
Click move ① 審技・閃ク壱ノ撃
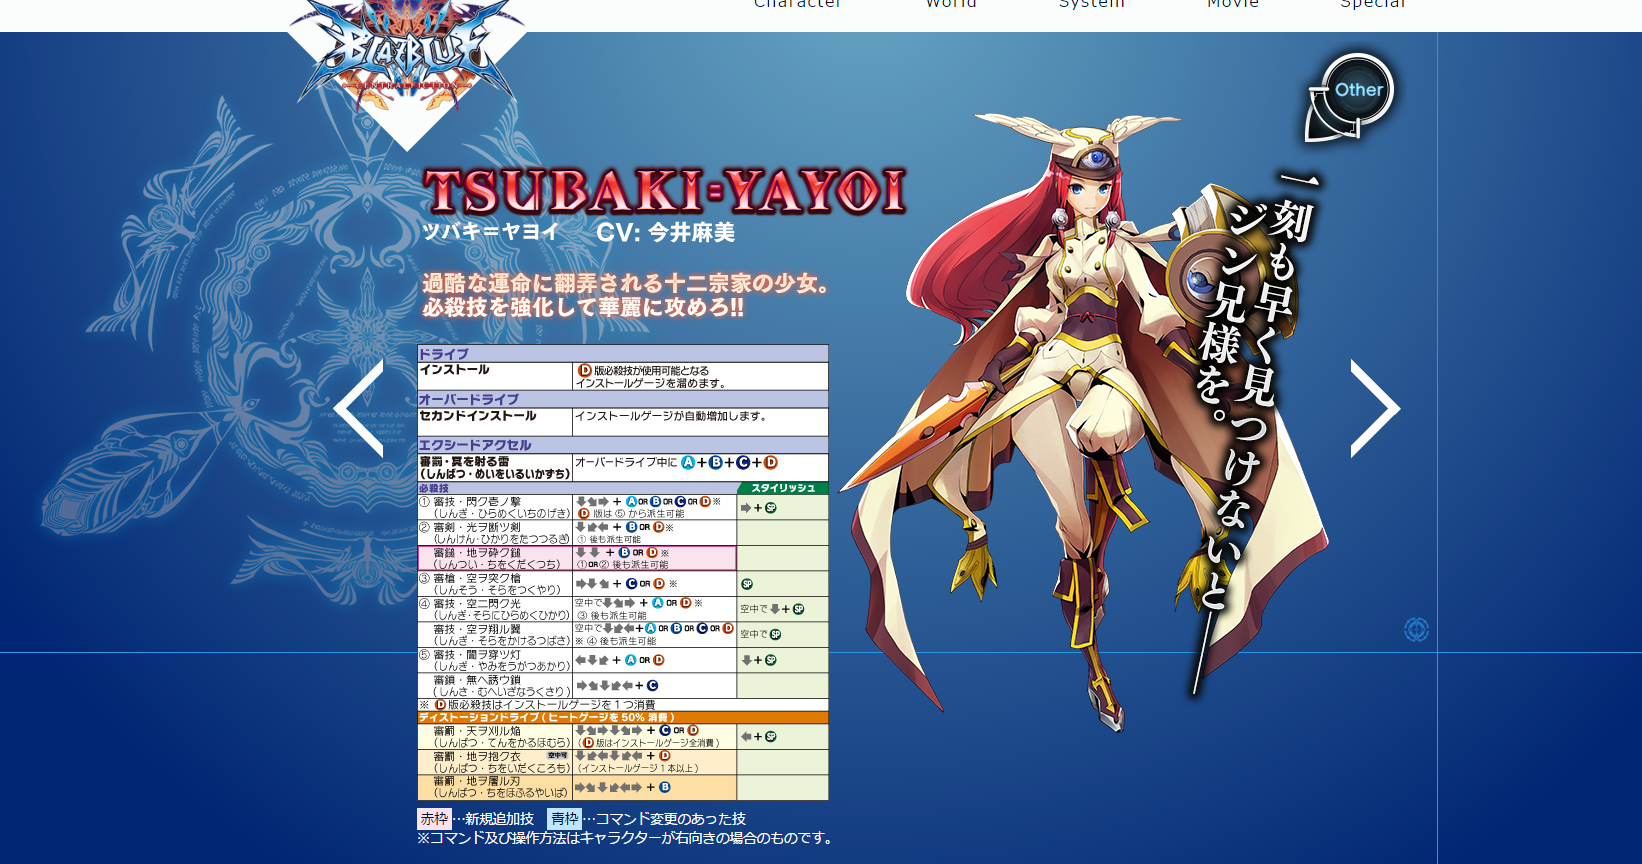[495, 507]
